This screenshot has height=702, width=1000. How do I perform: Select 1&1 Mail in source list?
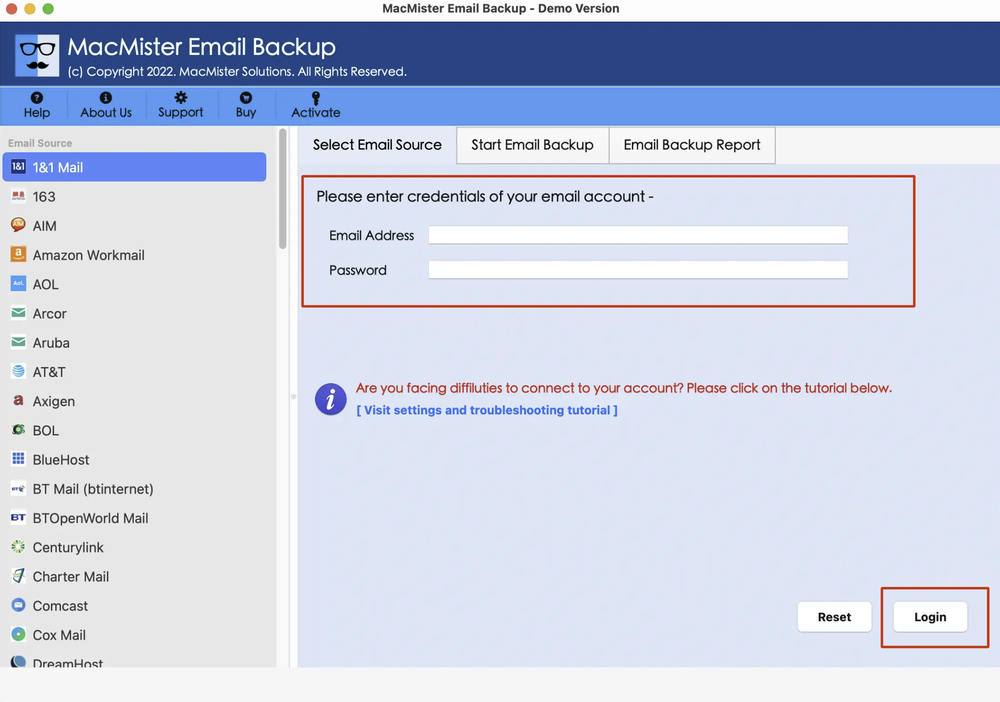click(x=135, y=167)
